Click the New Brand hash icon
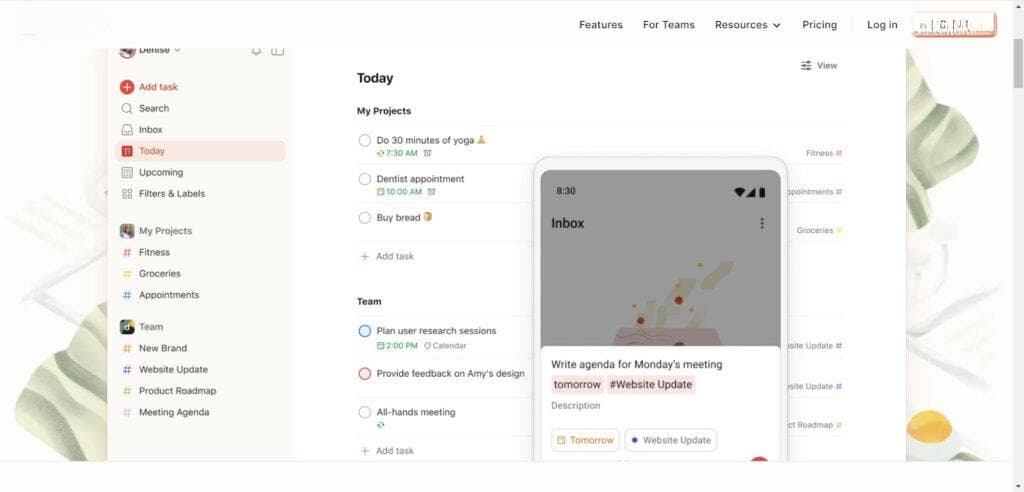Image resolution: width=1024 pixels, height=492 pixels. pyautogui.click(x=127, y=348)
